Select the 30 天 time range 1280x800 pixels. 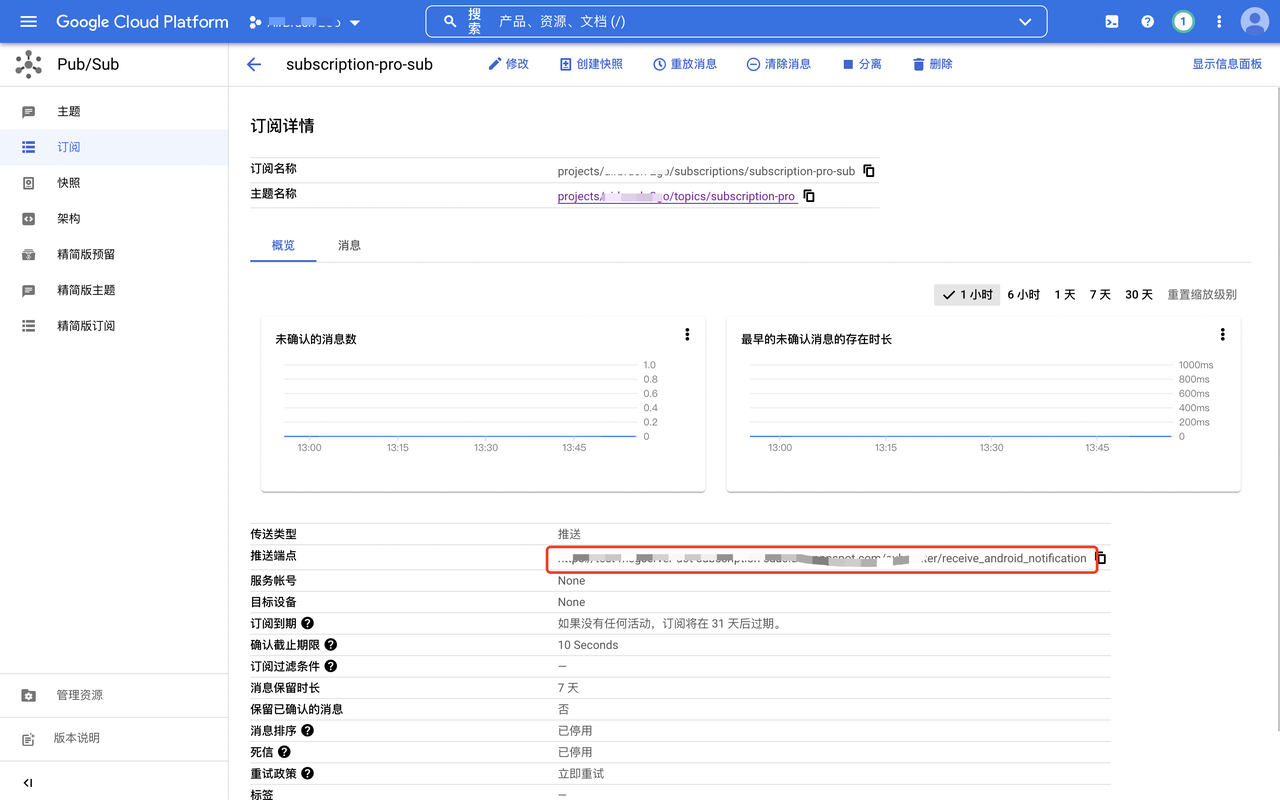(x=1138, y=295)
